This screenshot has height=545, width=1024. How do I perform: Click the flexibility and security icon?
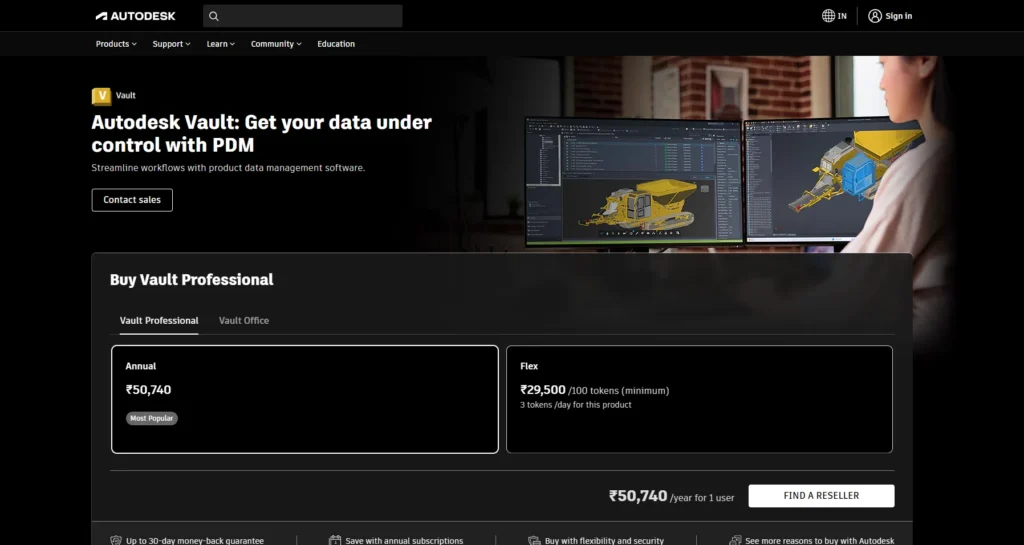click(x=534, y=540)
